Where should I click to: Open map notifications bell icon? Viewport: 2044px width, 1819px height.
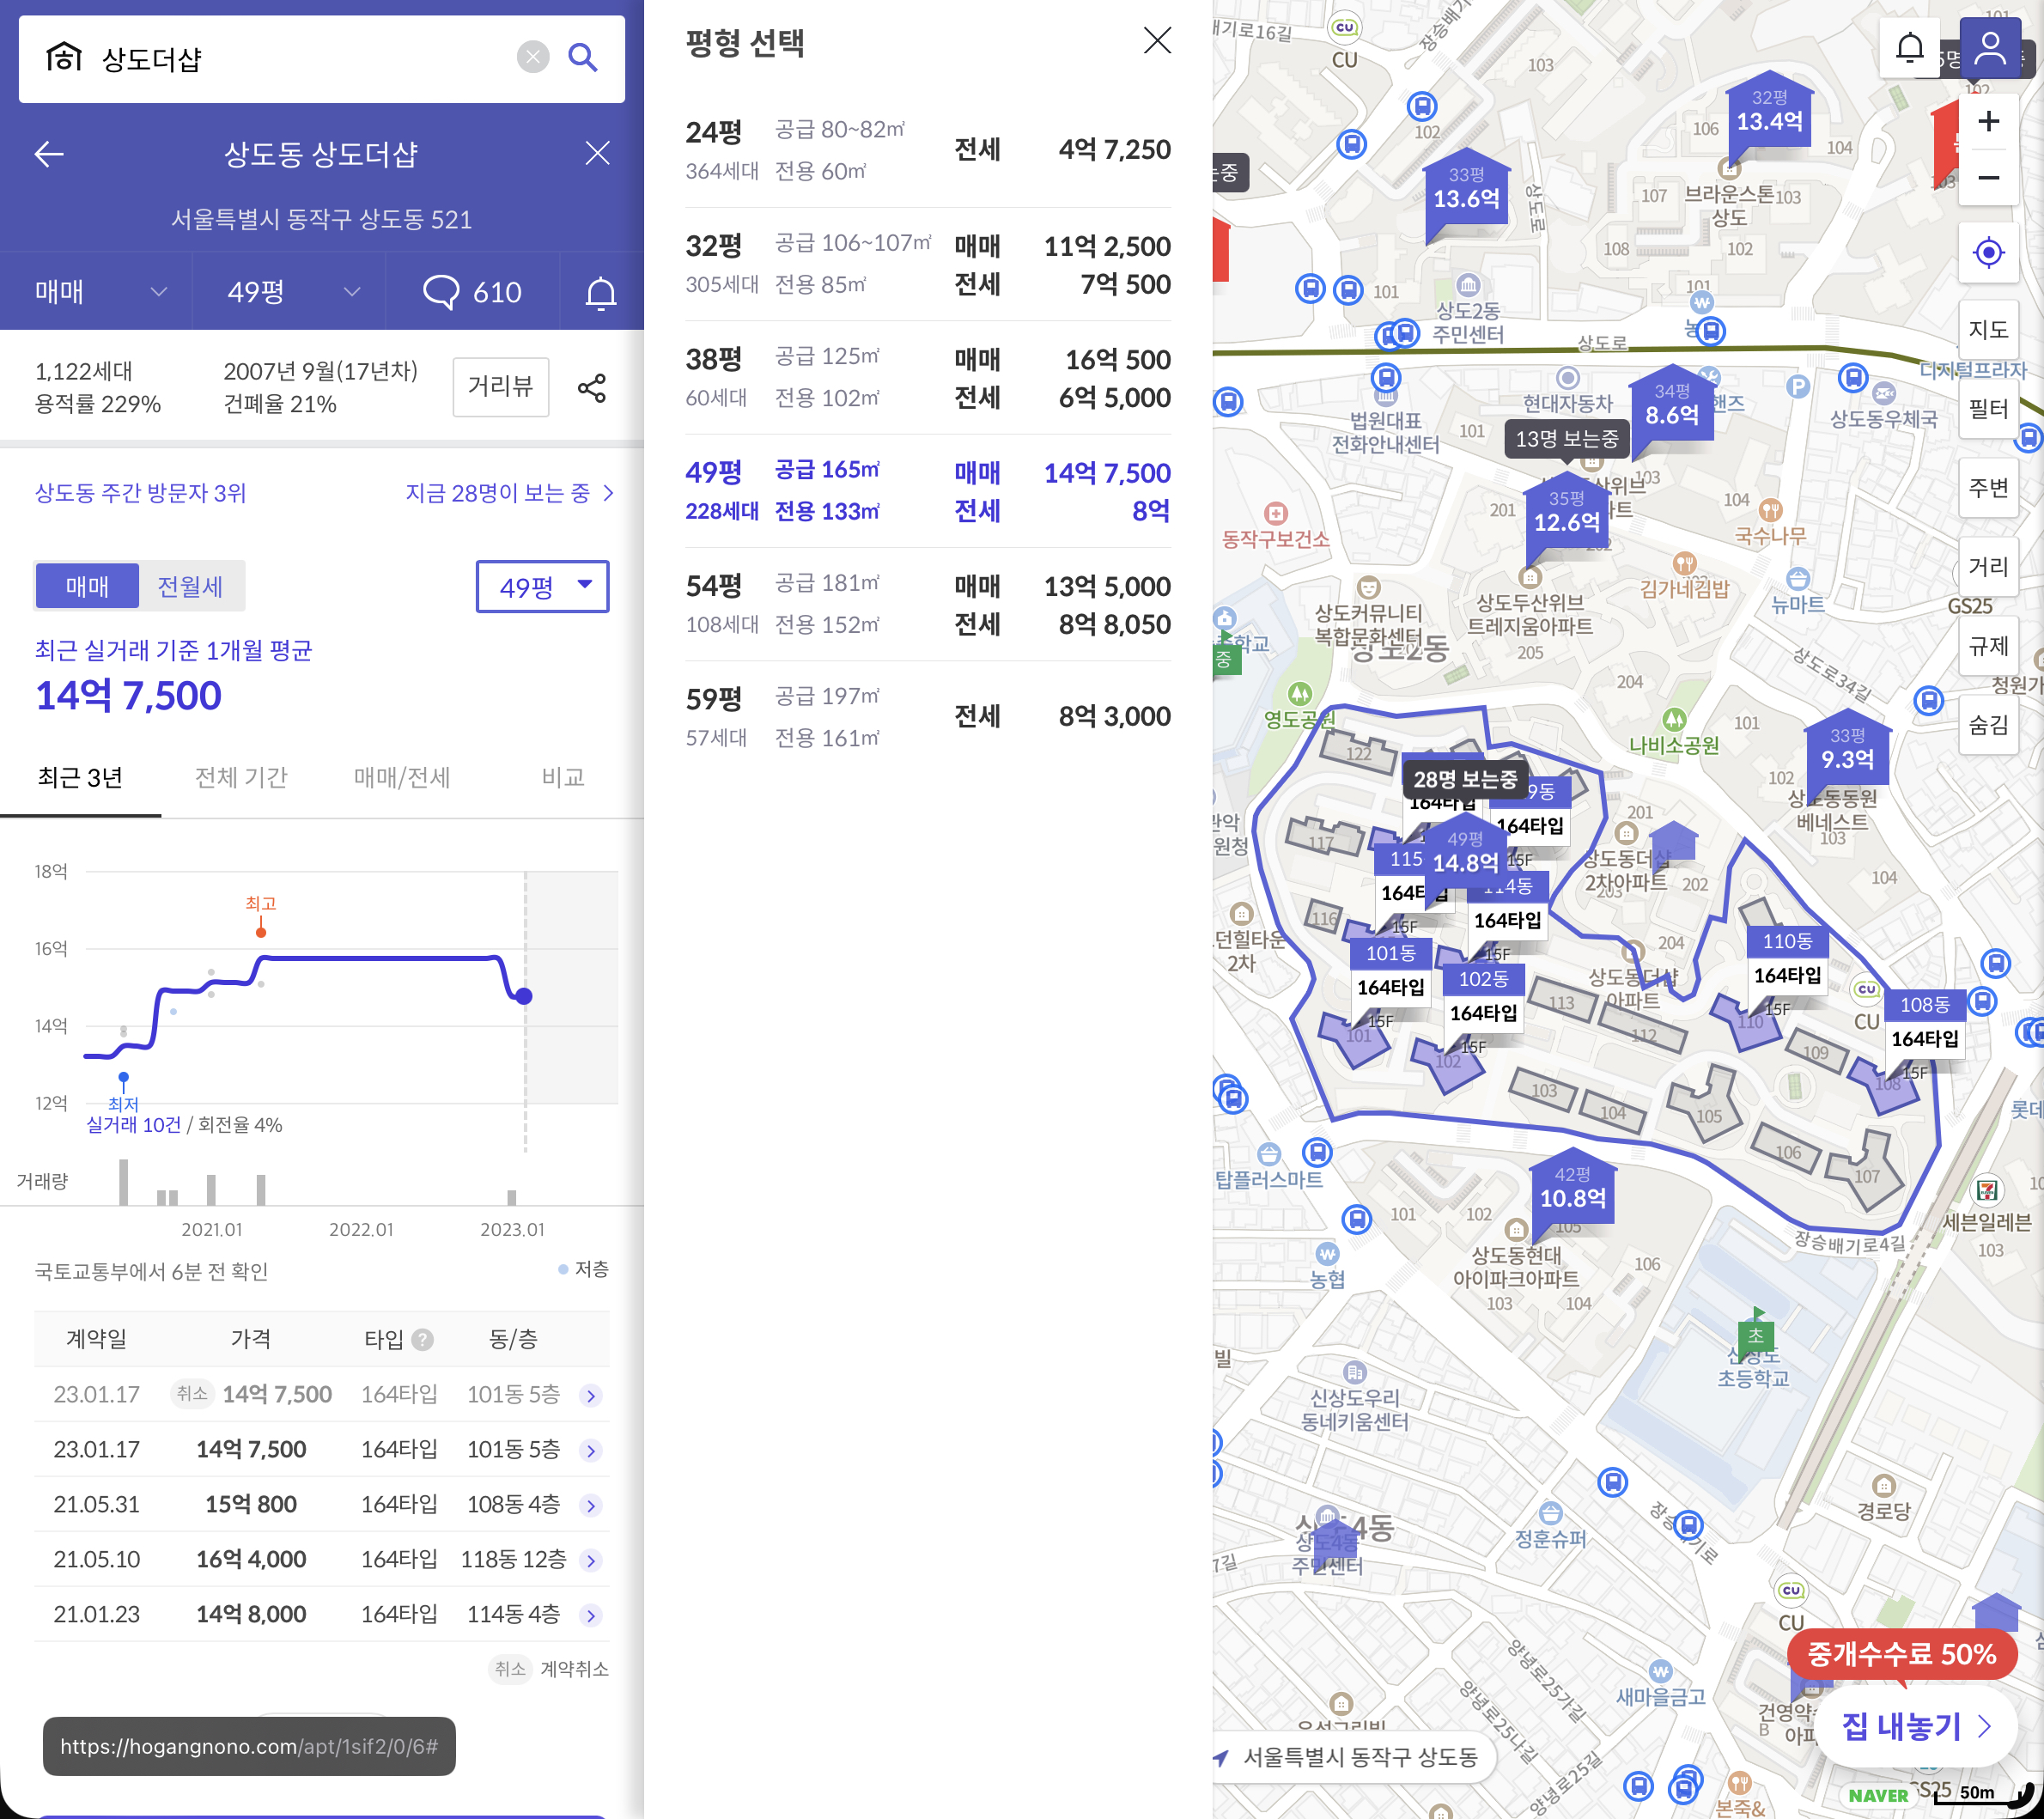(x=1910, y=48)
